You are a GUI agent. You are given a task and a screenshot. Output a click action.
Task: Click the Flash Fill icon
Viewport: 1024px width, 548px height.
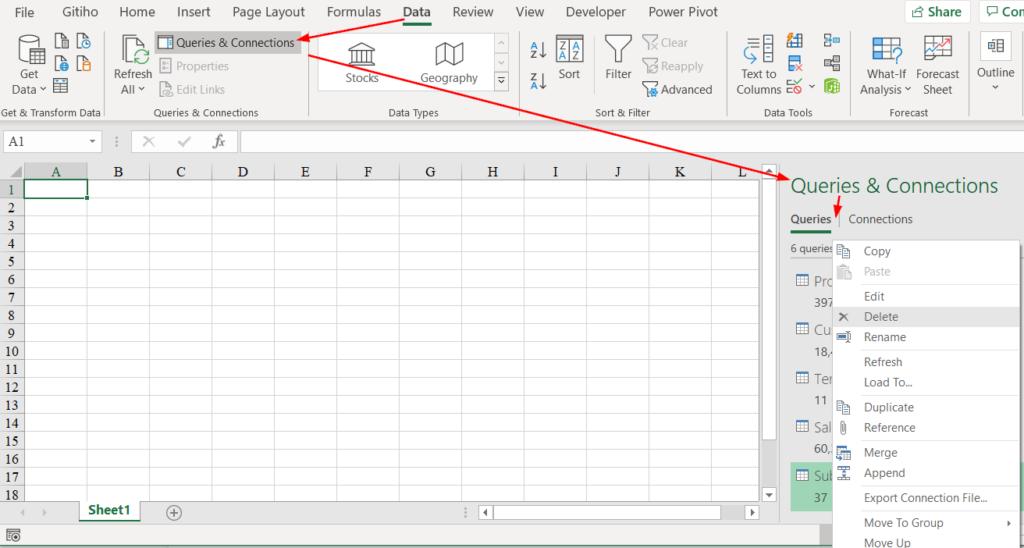(x=795, y=40)
